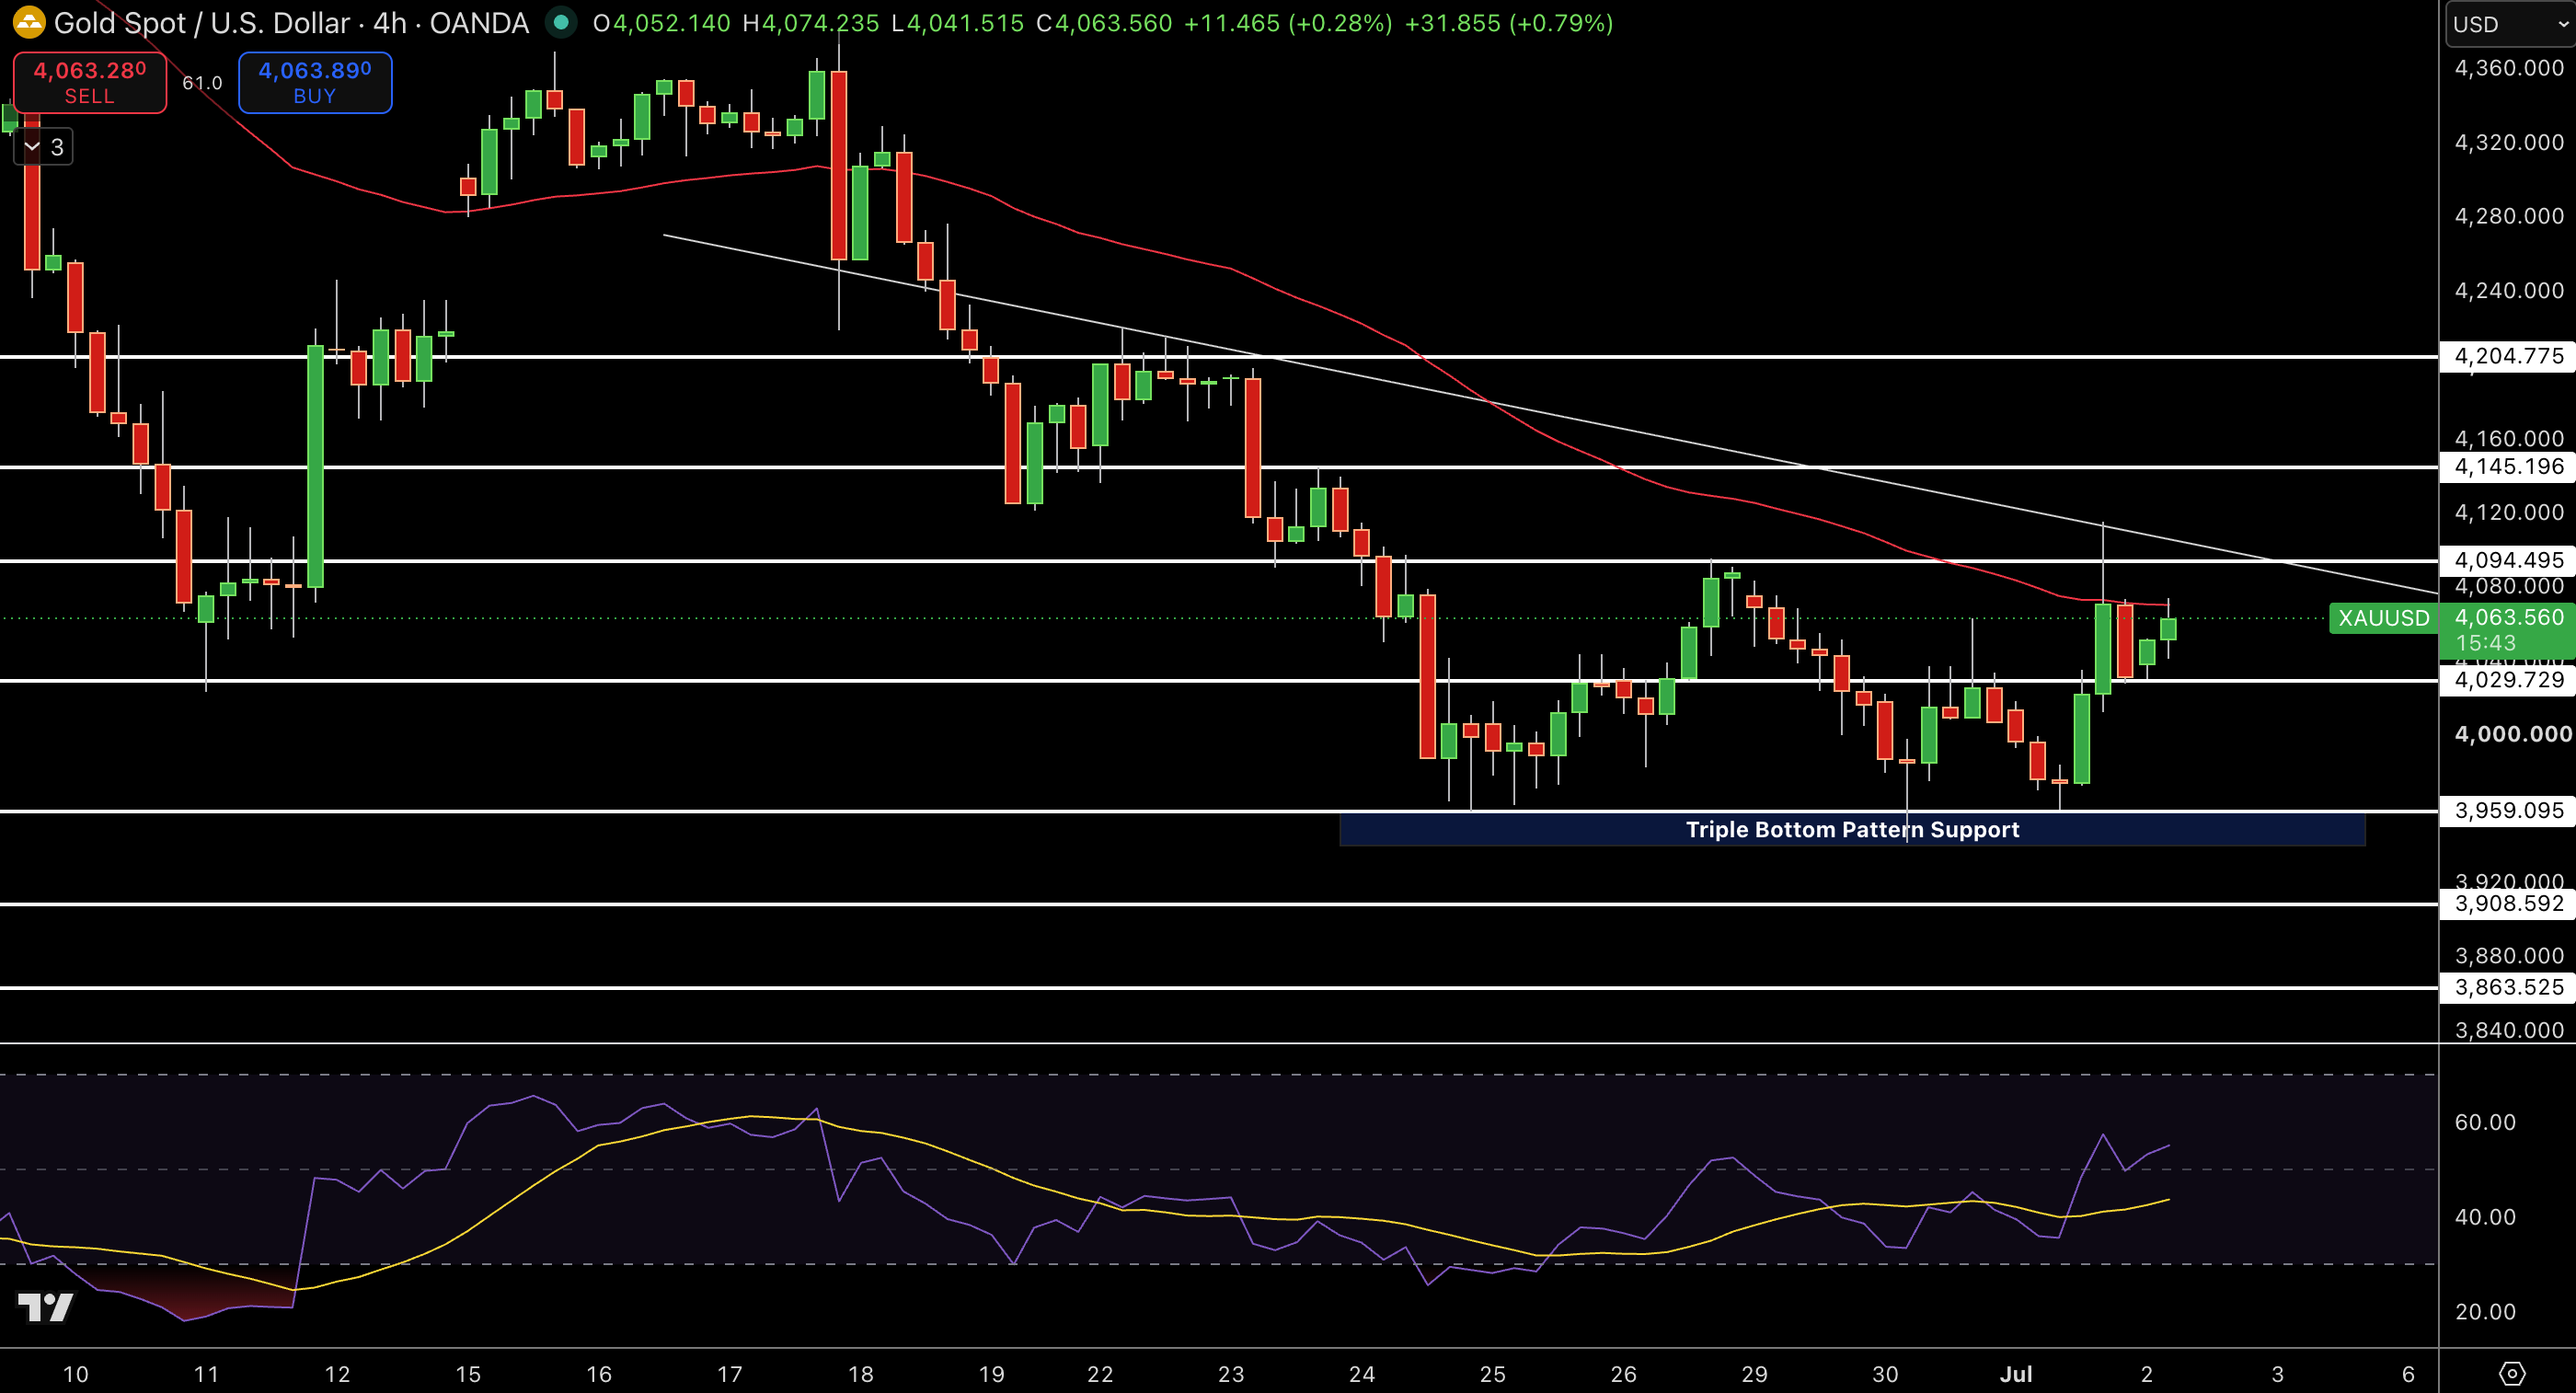This screenshot has width=2576, height=1393.
Task: Click the TradingView logo
Action: (x=46, y=1307)
